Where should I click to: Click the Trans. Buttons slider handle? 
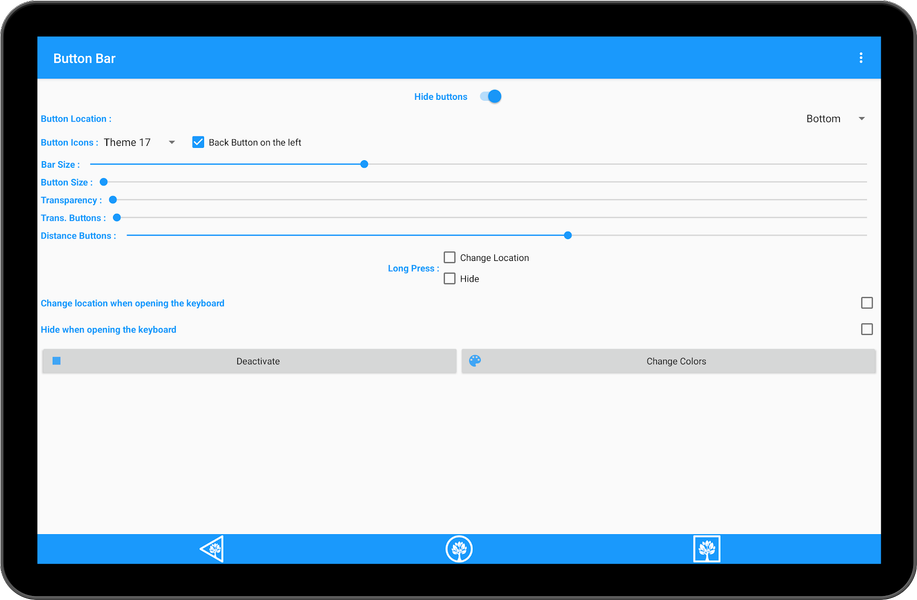coord(117,218)
